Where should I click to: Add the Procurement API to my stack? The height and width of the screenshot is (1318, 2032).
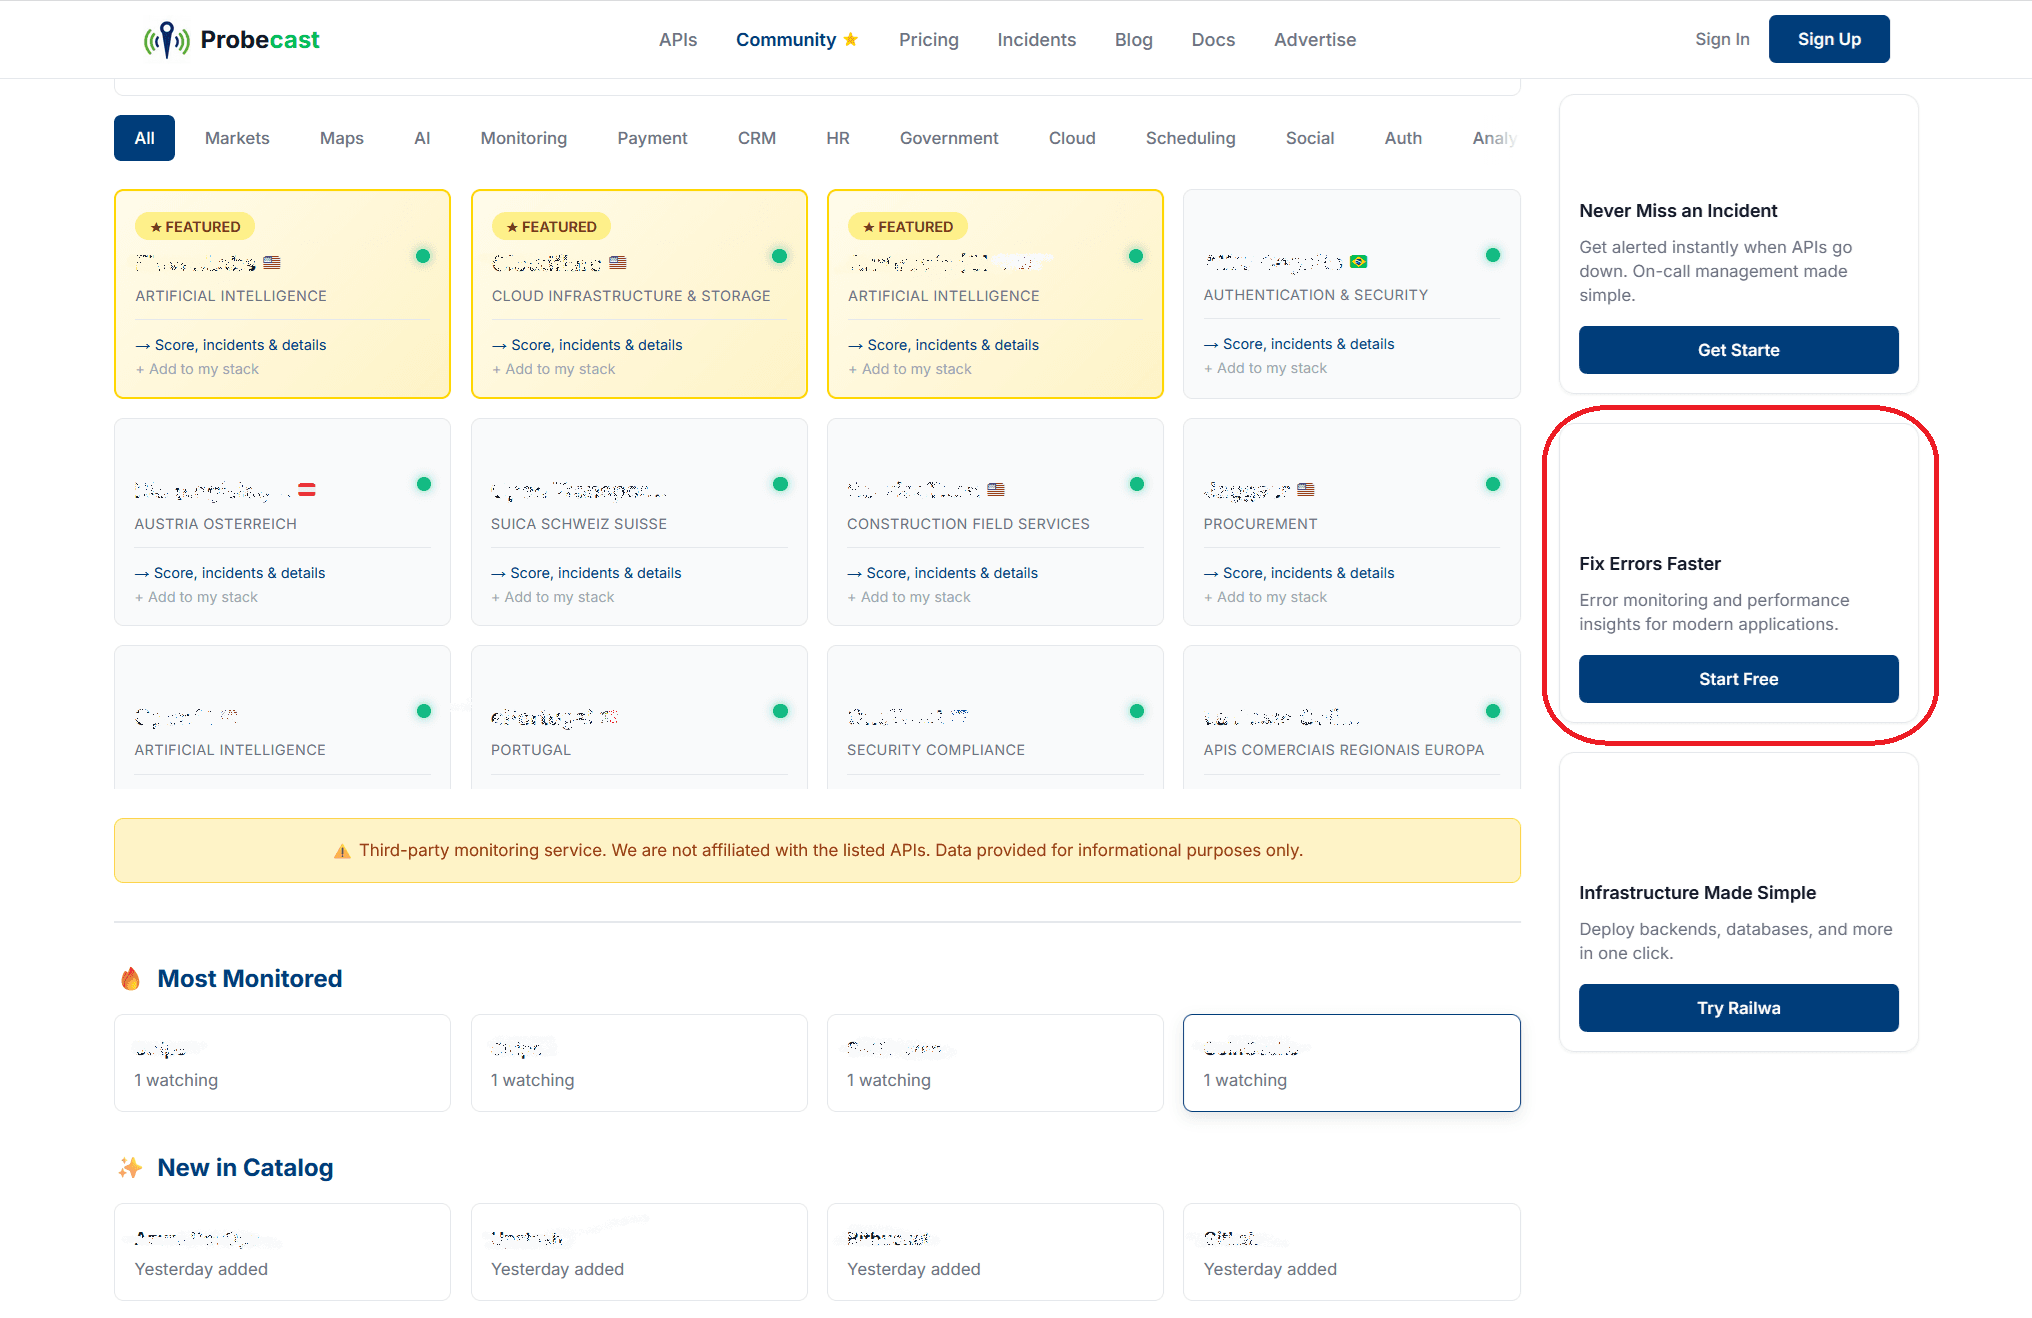[1265, 597]
